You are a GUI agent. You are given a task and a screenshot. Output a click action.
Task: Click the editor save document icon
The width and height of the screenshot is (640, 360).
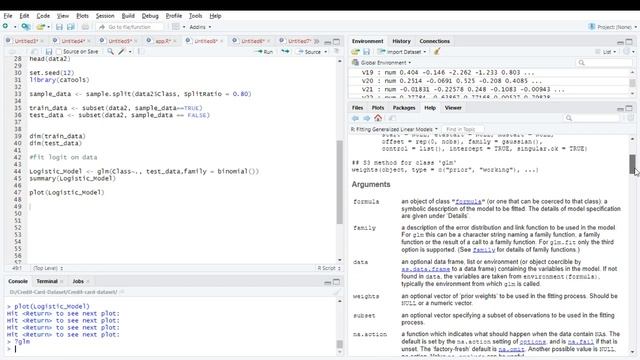[49, 52]
